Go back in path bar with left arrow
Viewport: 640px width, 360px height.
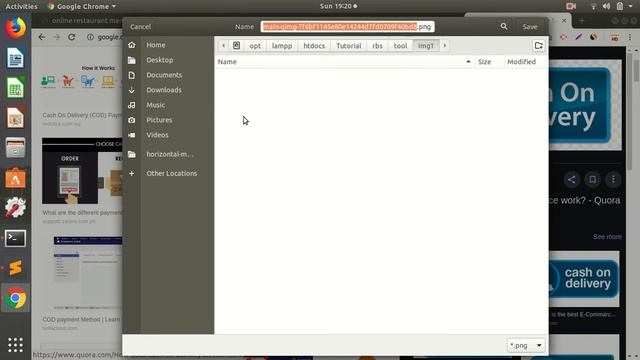(x=223, y=45)
